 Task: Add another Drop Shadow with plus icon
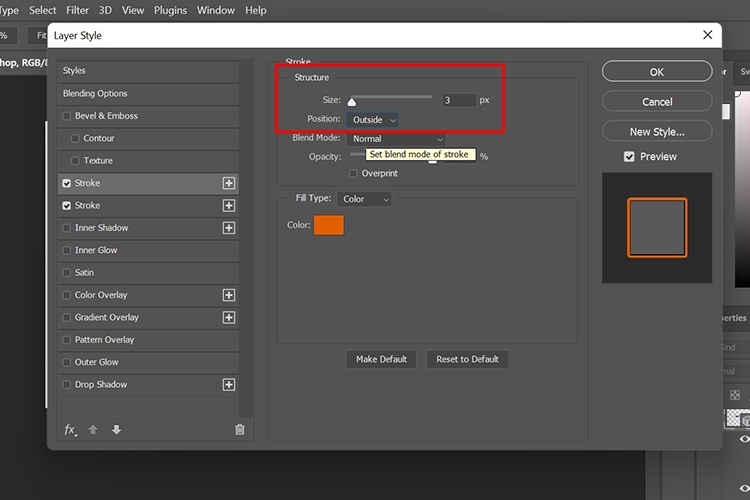tap(229, 385)
